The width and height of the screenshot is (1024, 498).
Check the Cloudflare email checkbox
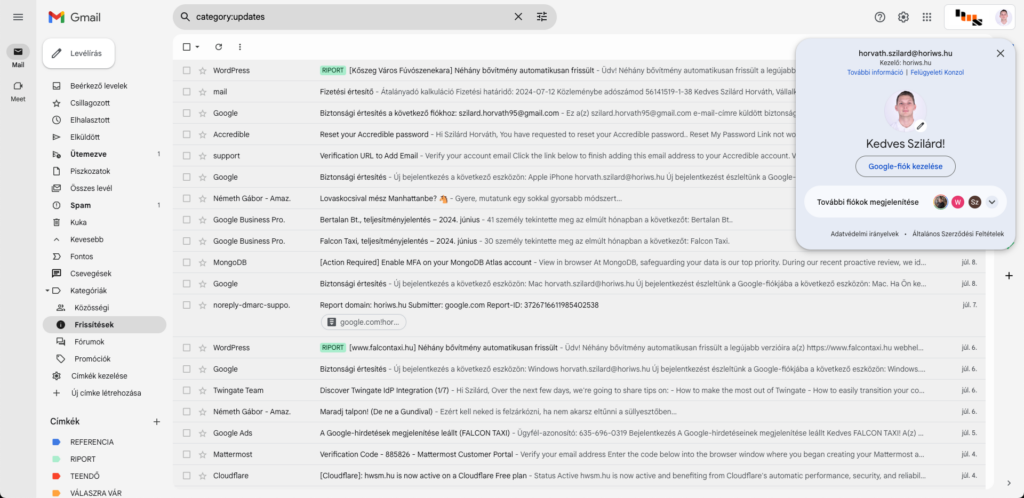pyautogui.click(x=187, y=476)
